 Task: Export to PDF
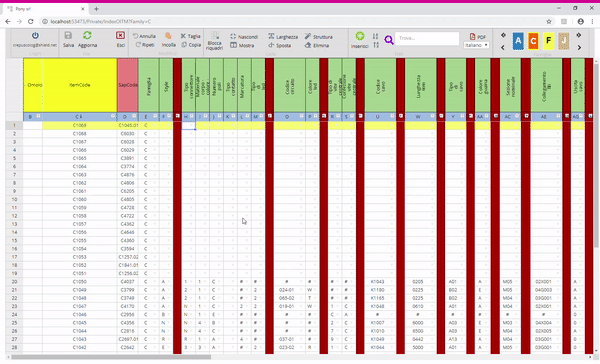point(477,36)
